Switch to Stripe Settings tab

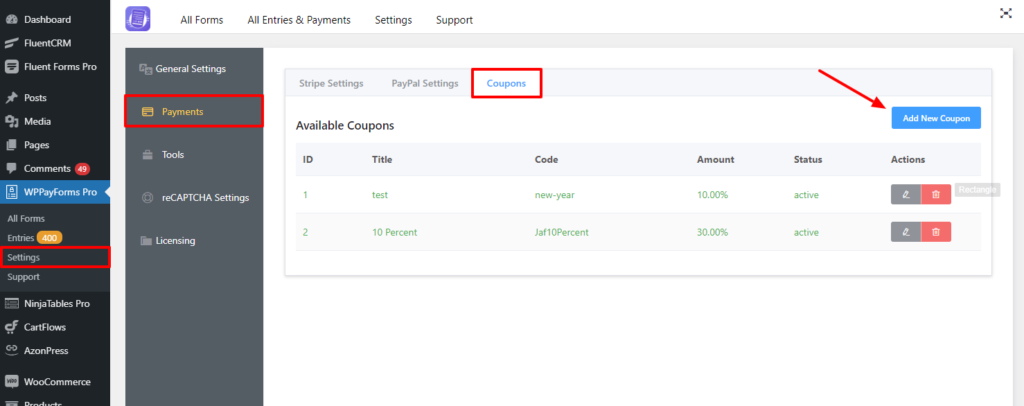pyautogui.click(x=331, y=83)
